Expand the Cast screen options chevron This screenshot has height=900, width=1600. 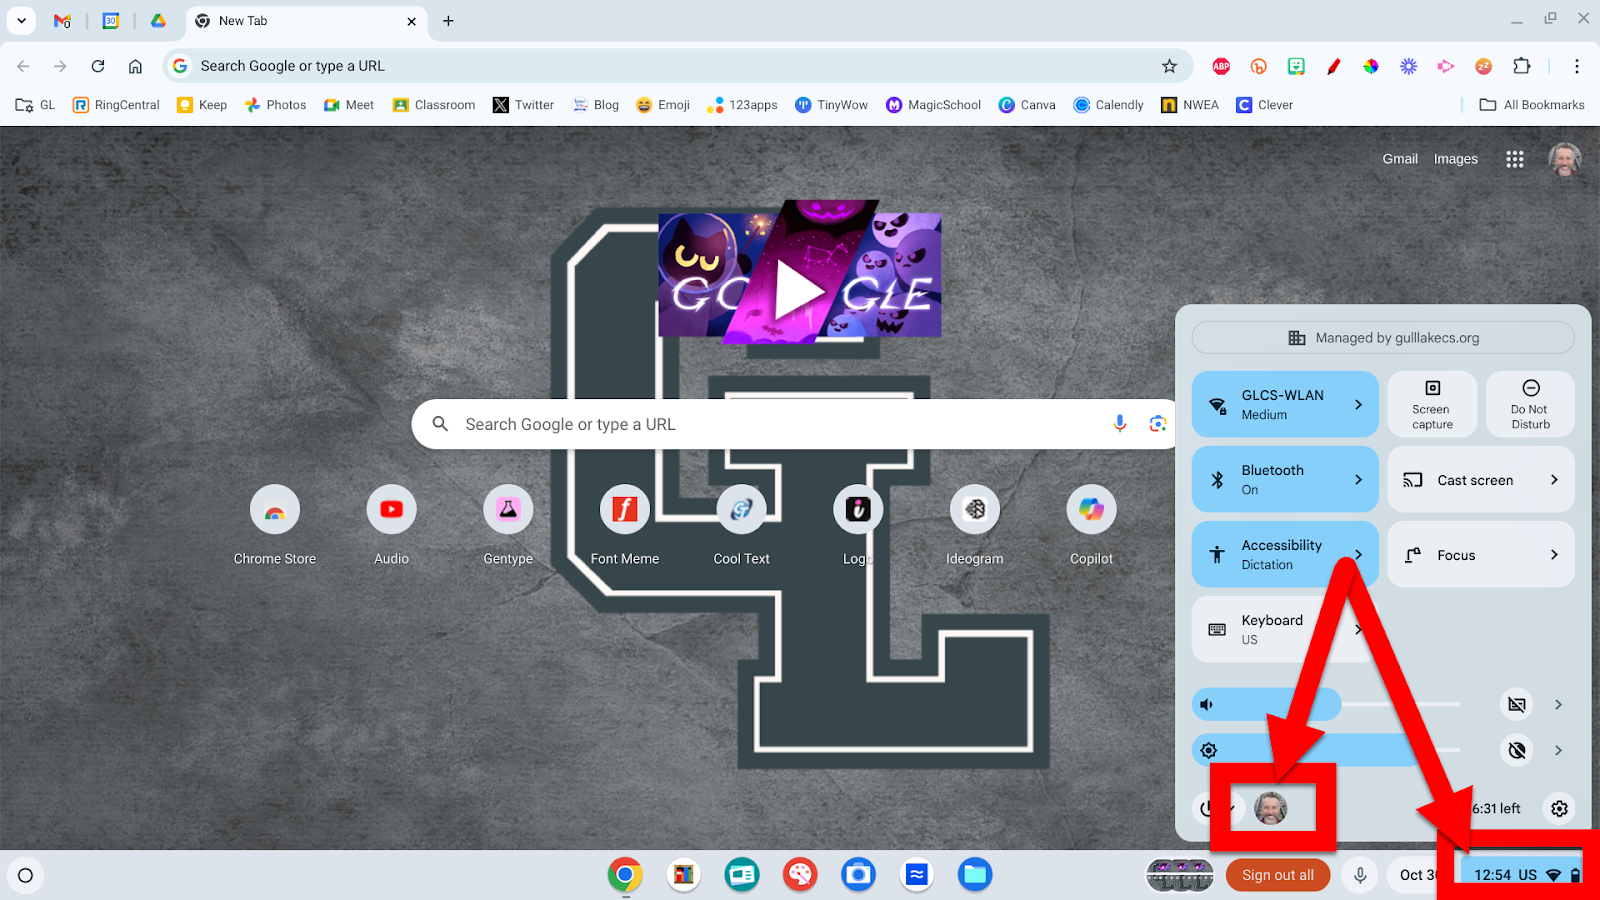click(1554, 480)
